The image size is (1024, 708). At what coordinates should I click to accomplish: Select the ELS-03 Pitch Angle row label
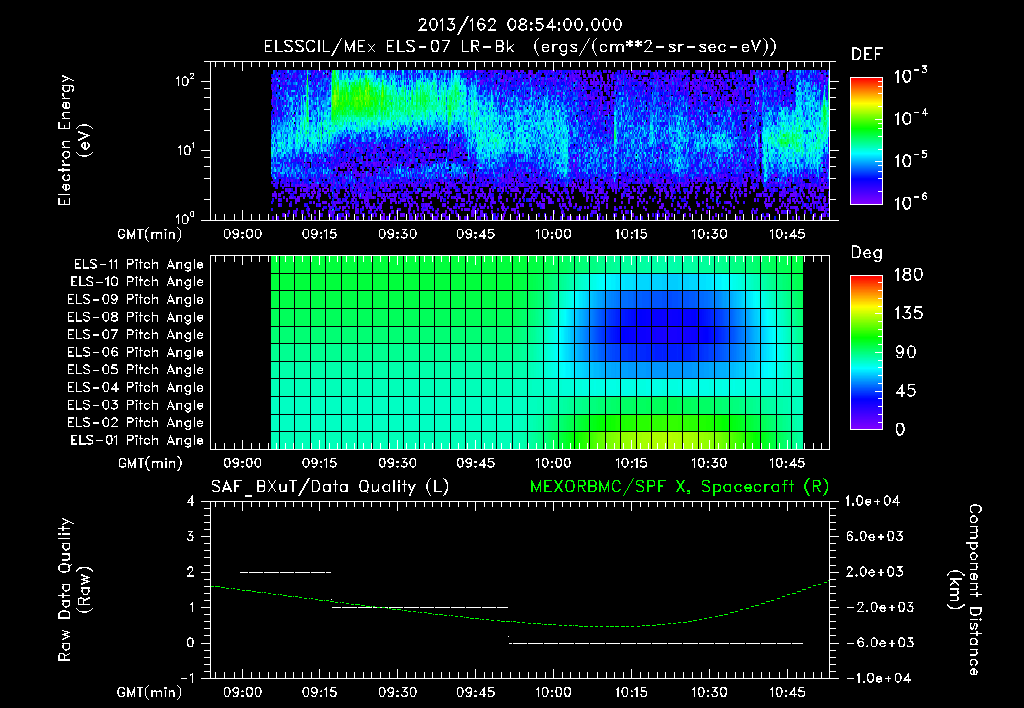click(x=136, y=406)
